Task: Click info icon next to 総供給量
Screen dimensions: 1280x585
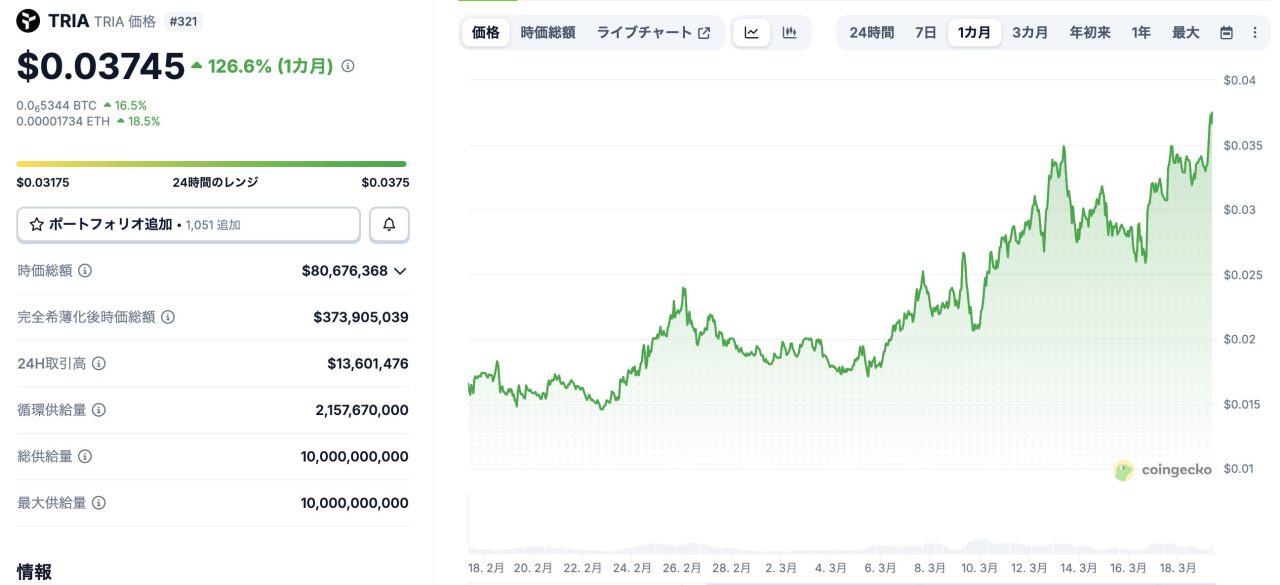Action: (x=85, y=457)
